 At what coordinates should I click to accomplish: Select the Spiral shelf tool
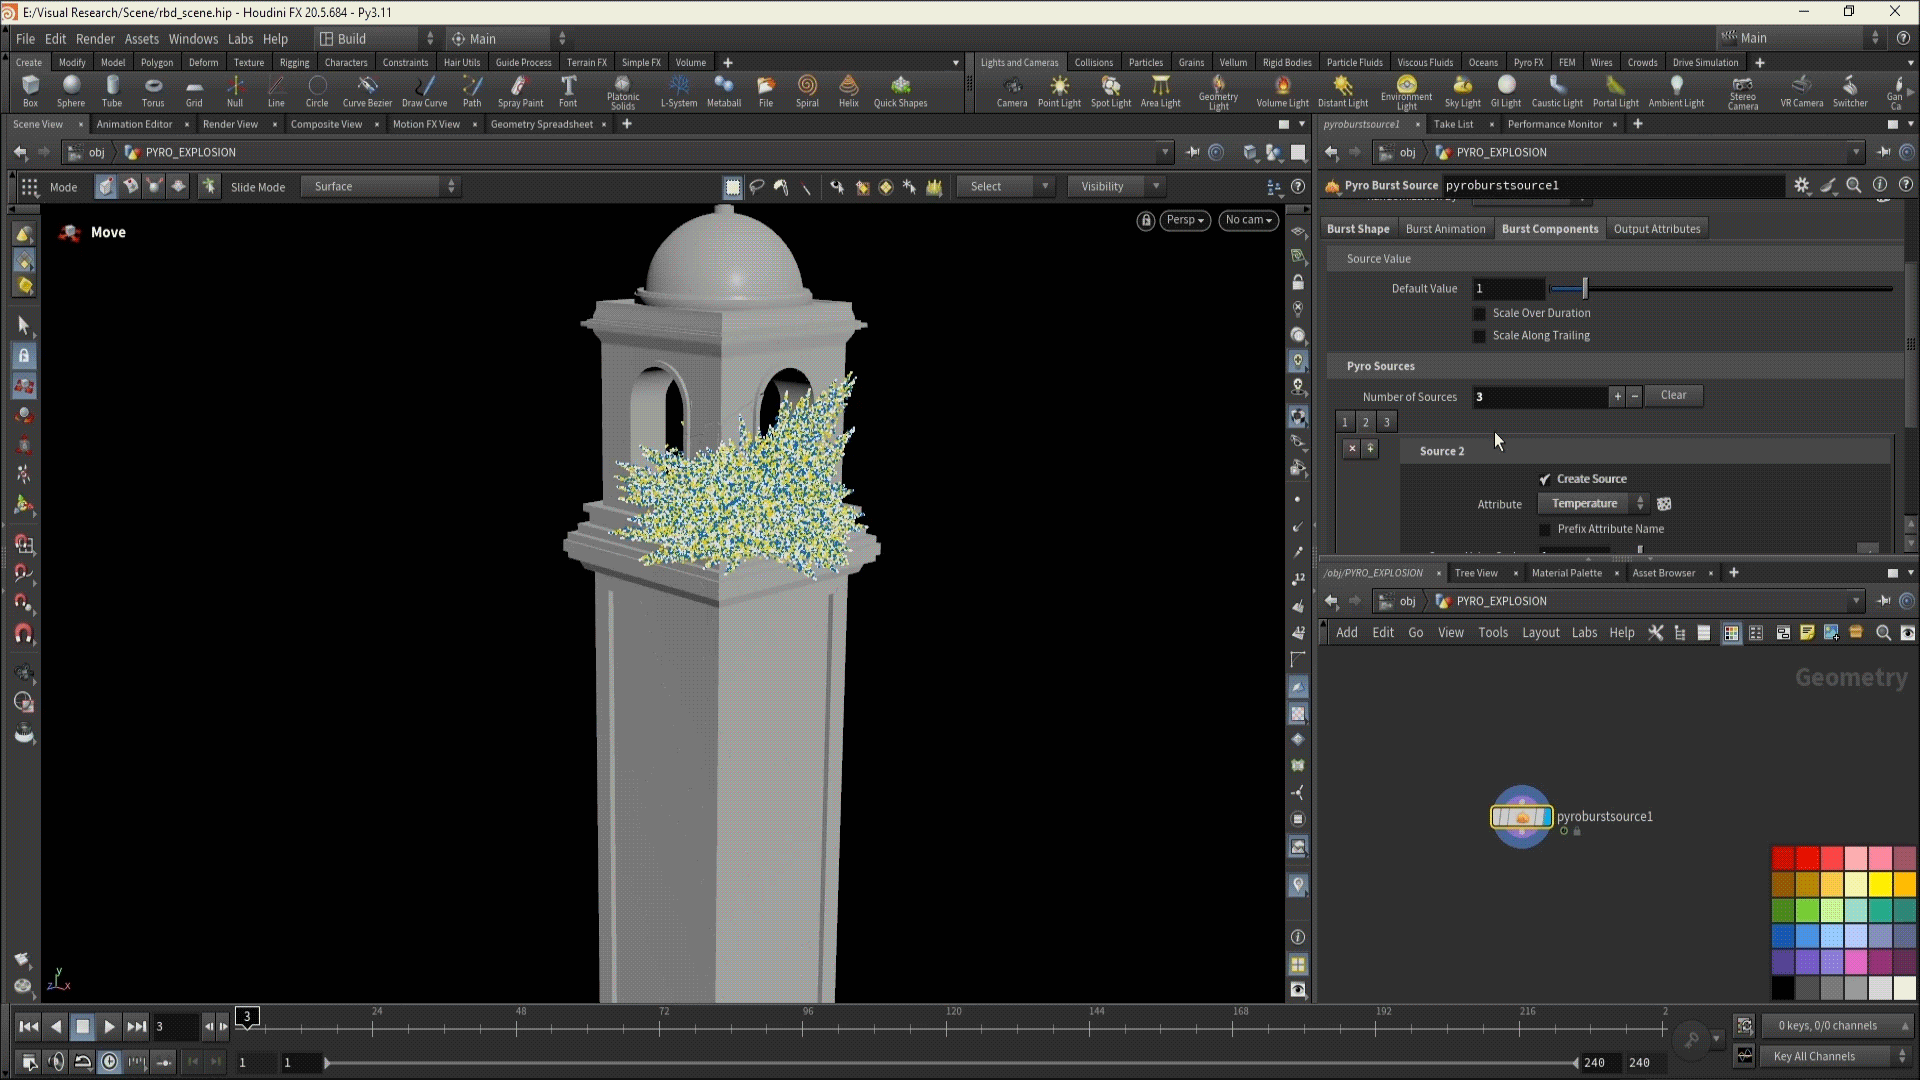(807, 90)
